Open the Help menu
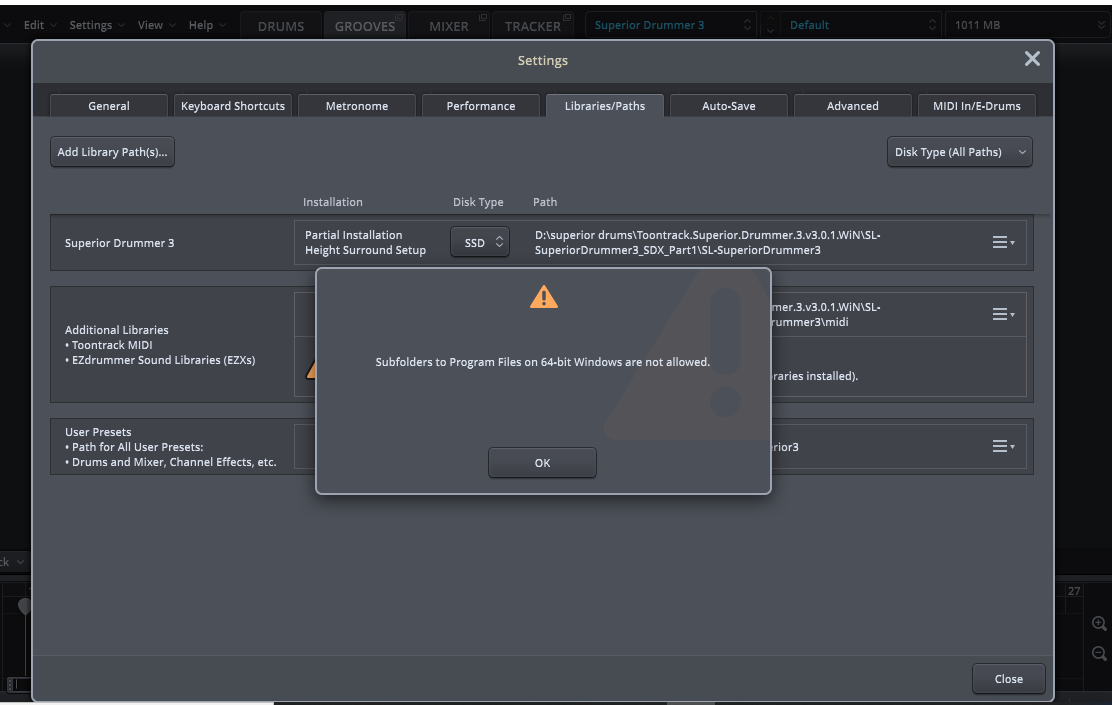The image size is (1112, 705). tap(206, 25)
